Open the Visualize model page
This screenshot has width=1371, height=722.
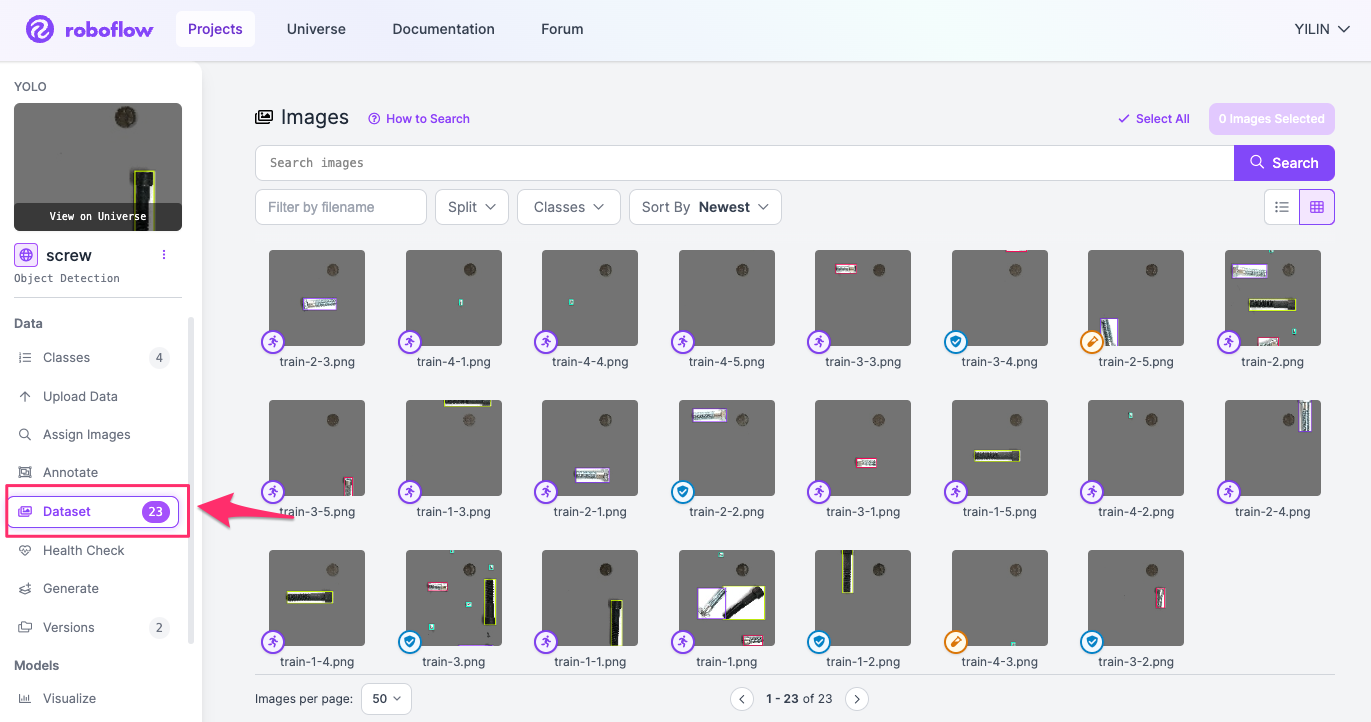click(69, 699)
